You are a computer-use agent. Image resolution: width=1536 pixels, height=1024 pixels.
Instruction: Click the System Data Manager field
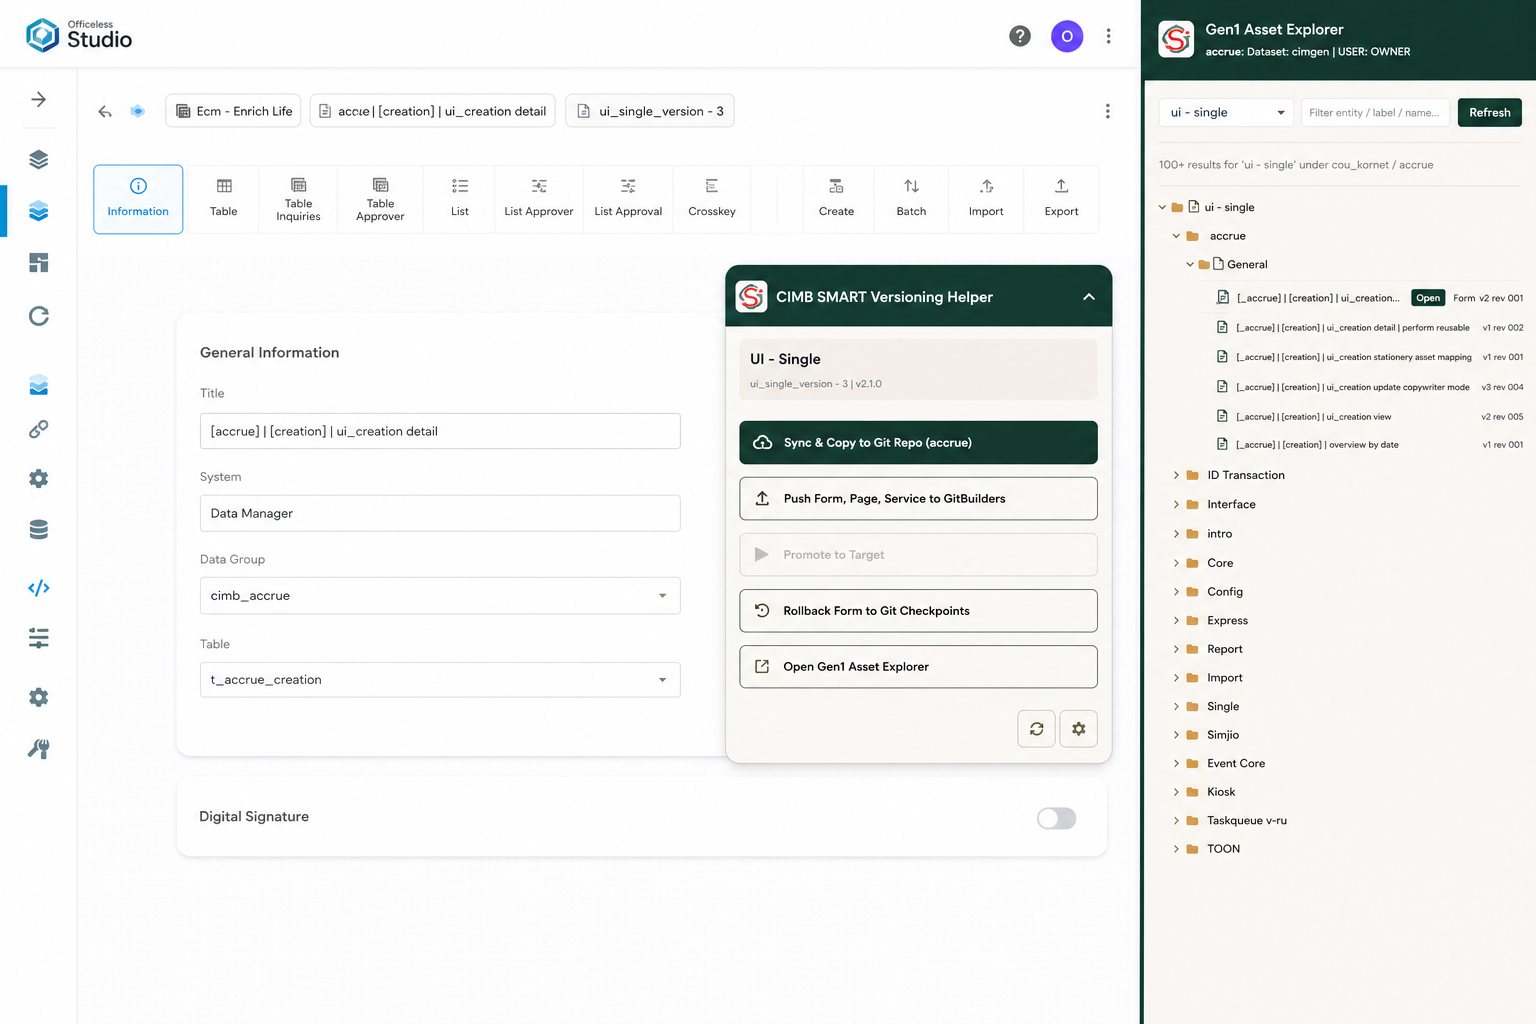click(x=440, y=513)
